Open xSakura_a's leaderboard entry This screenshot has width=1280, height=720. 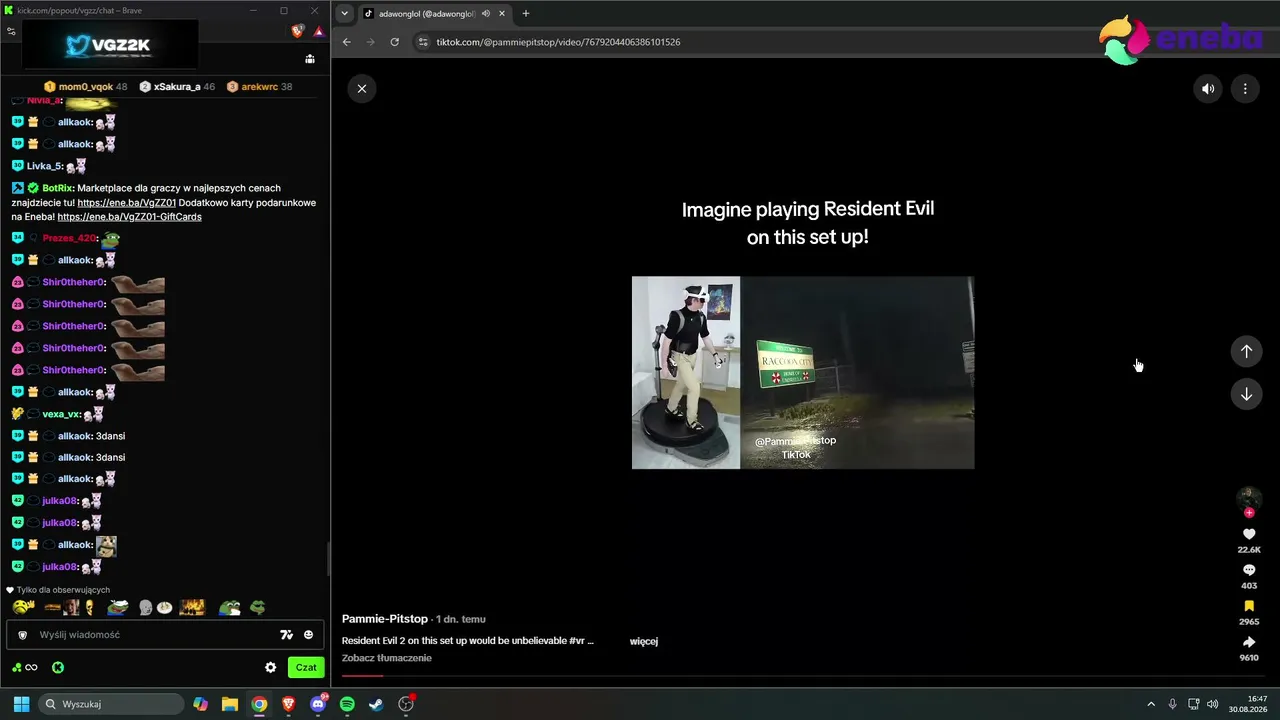[x=177, y=87]
